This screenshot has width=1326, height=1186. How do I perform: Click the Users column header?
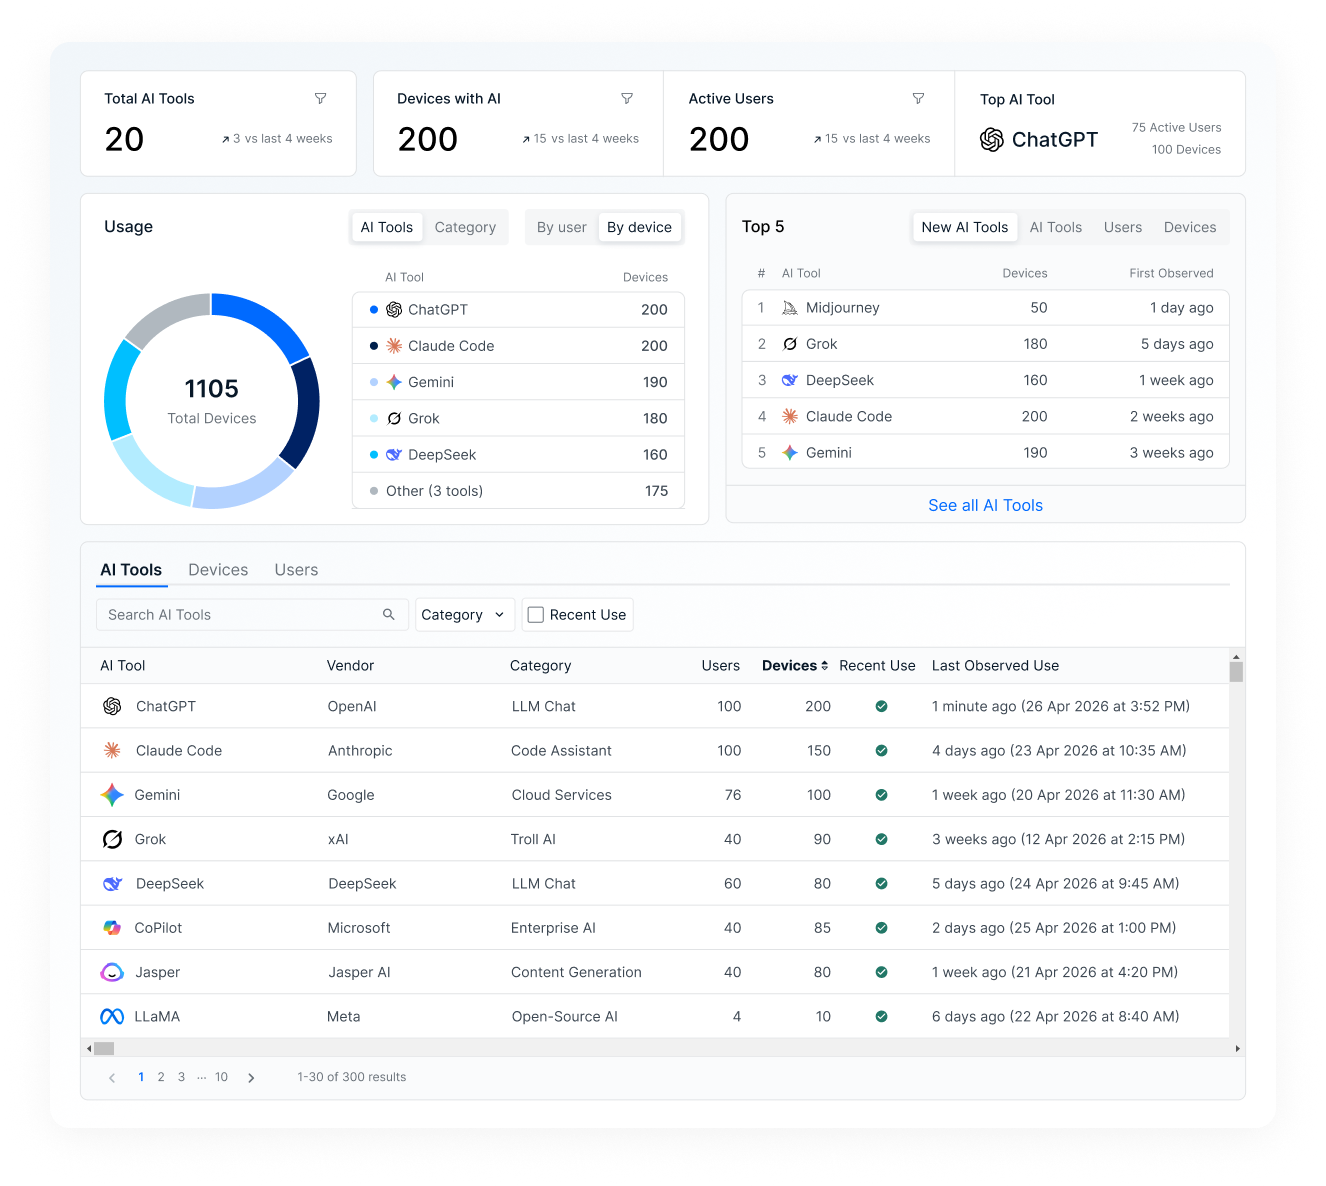720,666
